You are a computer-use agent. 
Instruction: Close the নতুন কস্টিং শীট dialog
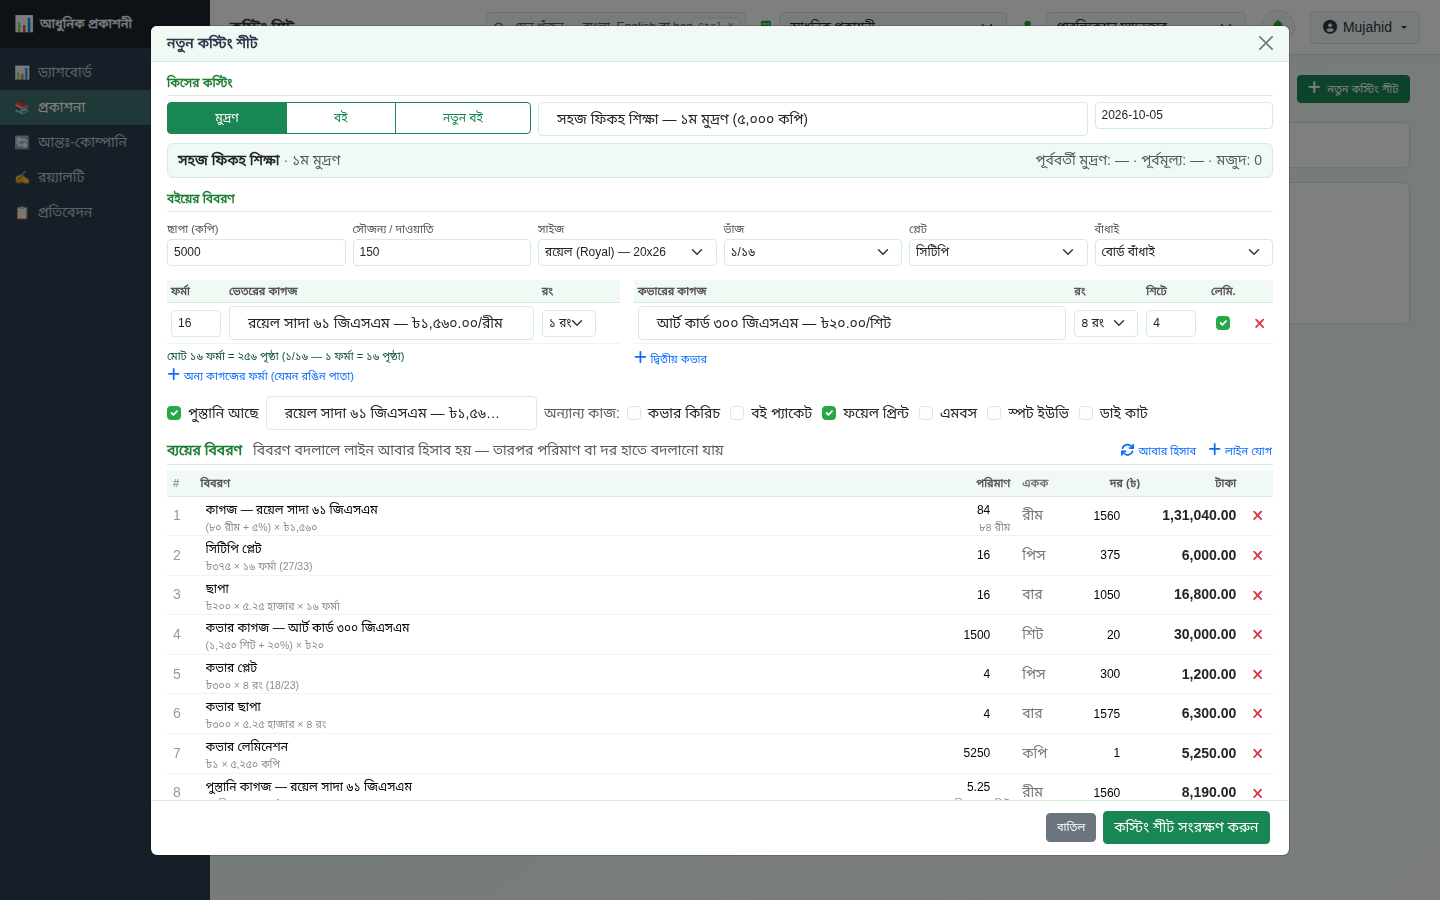(1266, 43)
